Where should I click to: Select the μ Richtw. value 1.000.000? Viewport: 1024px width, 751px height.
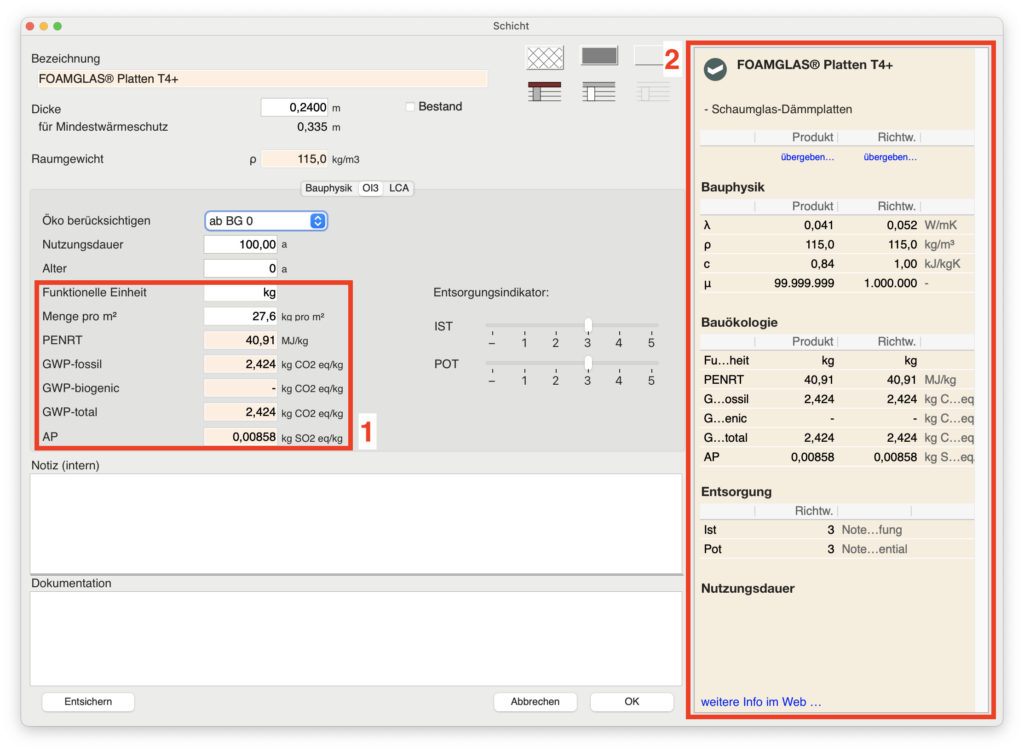890,283
